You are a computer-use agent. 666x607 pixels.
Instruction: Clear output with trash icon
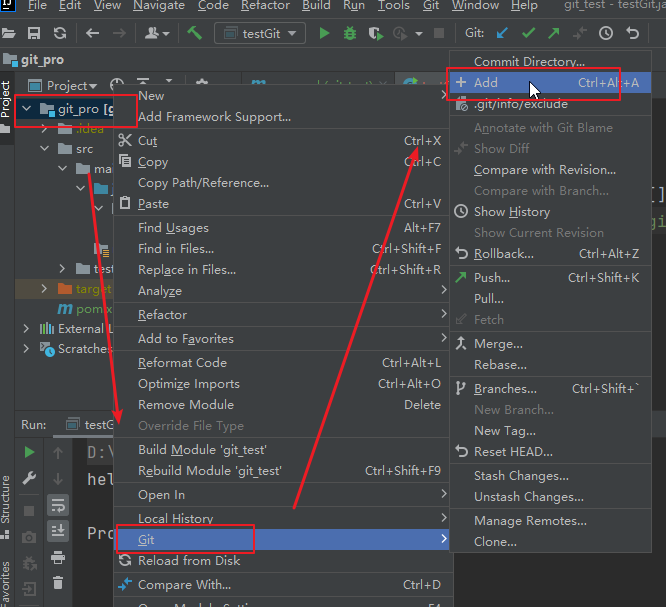[58, 582]
